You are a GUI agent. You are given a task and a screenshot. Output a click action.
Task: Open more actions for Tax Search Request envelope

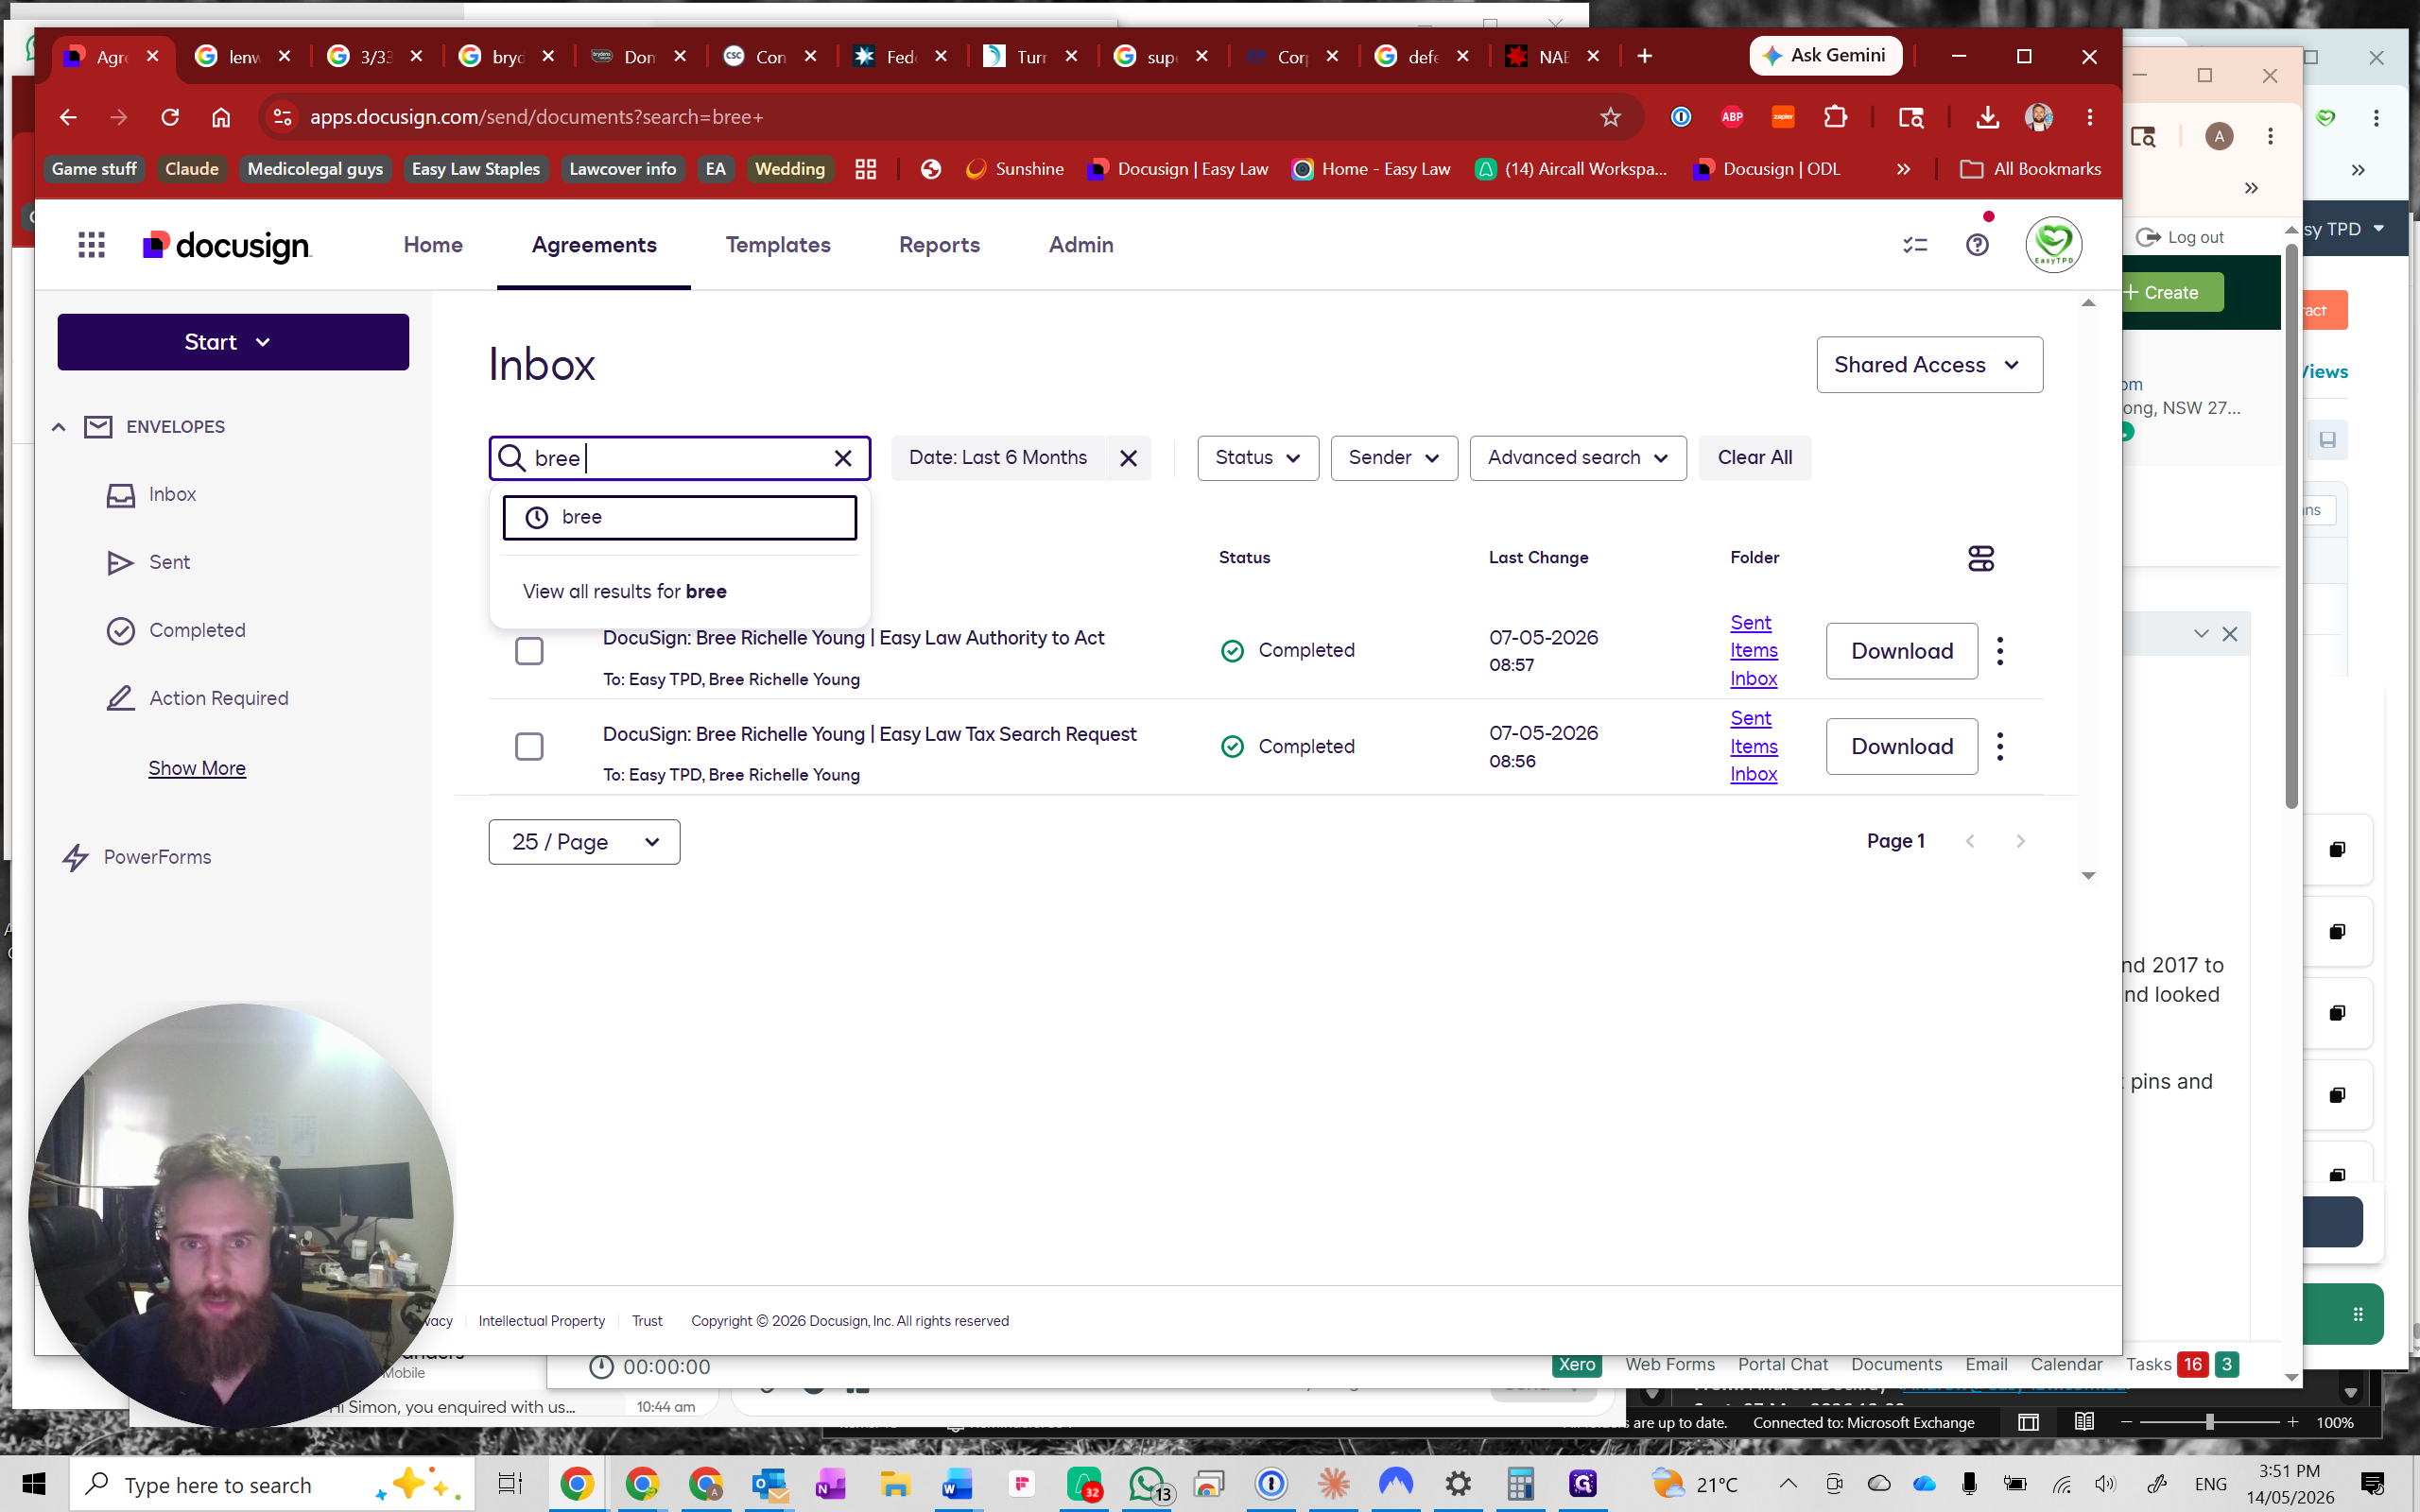pos(2000,747)
